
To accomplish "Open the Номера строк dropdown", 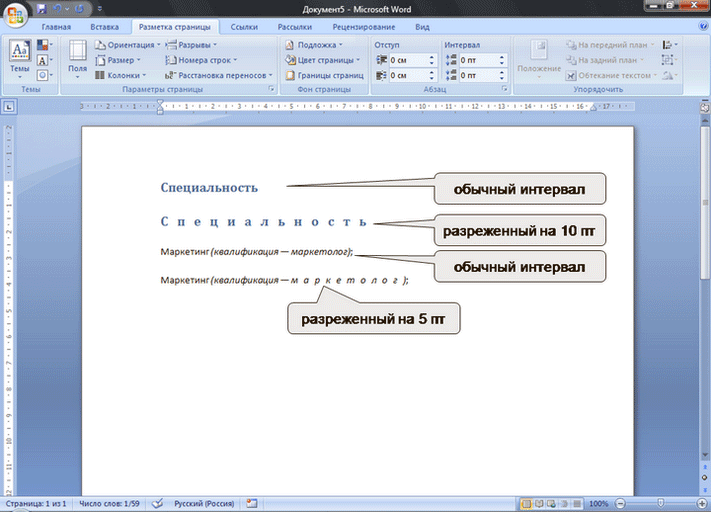I will pos(201,60).
